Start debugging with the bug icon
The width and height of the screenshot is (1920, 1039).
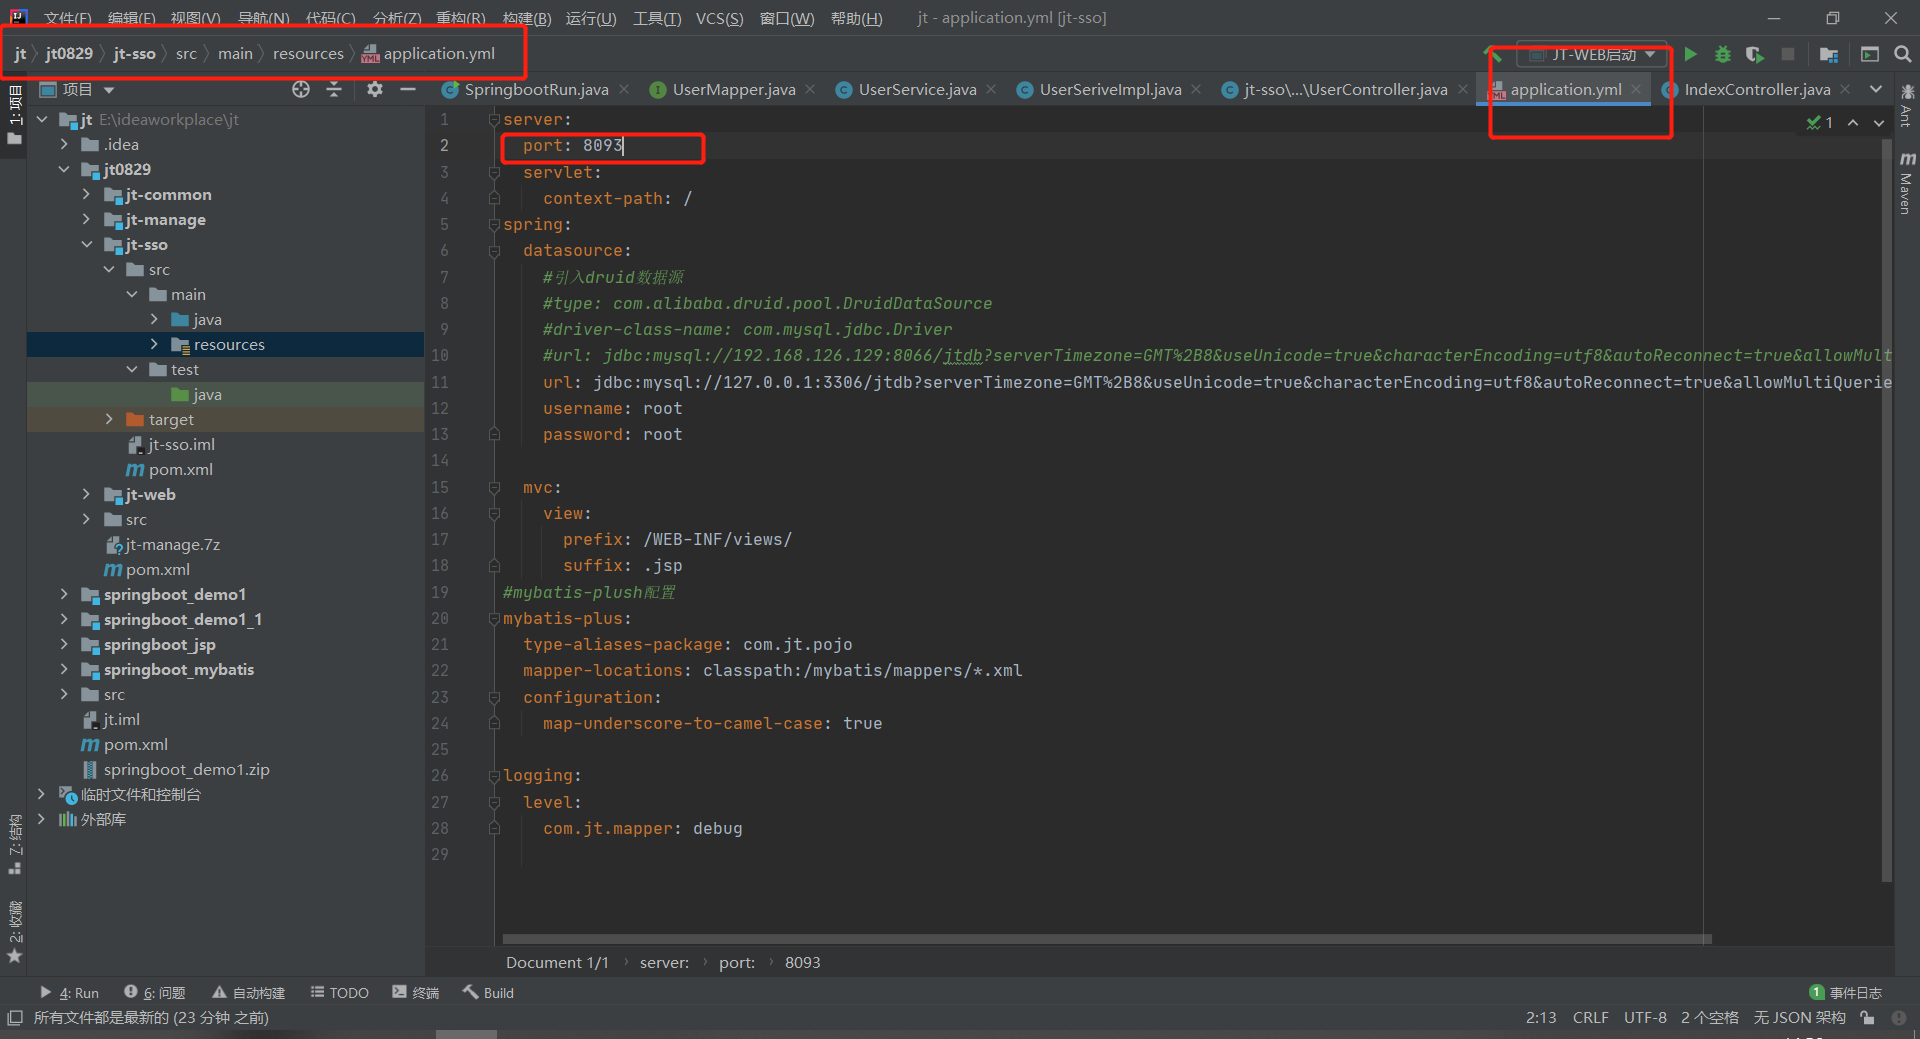[1722, 54]
